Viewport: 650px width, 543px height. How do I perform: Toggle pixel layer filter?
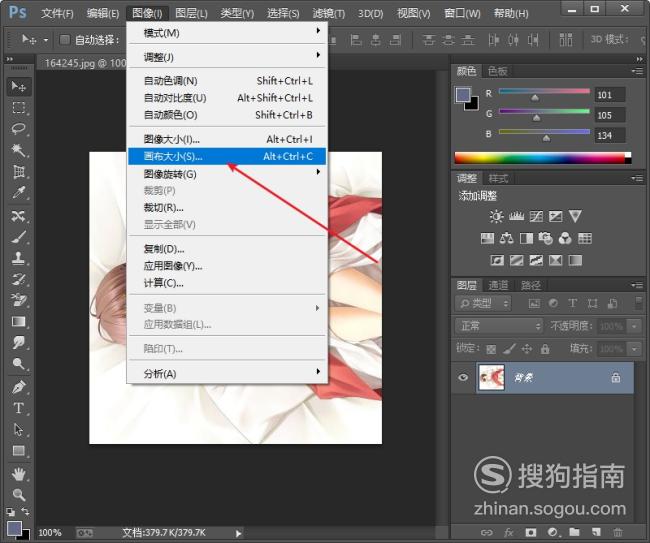point(534,304)
